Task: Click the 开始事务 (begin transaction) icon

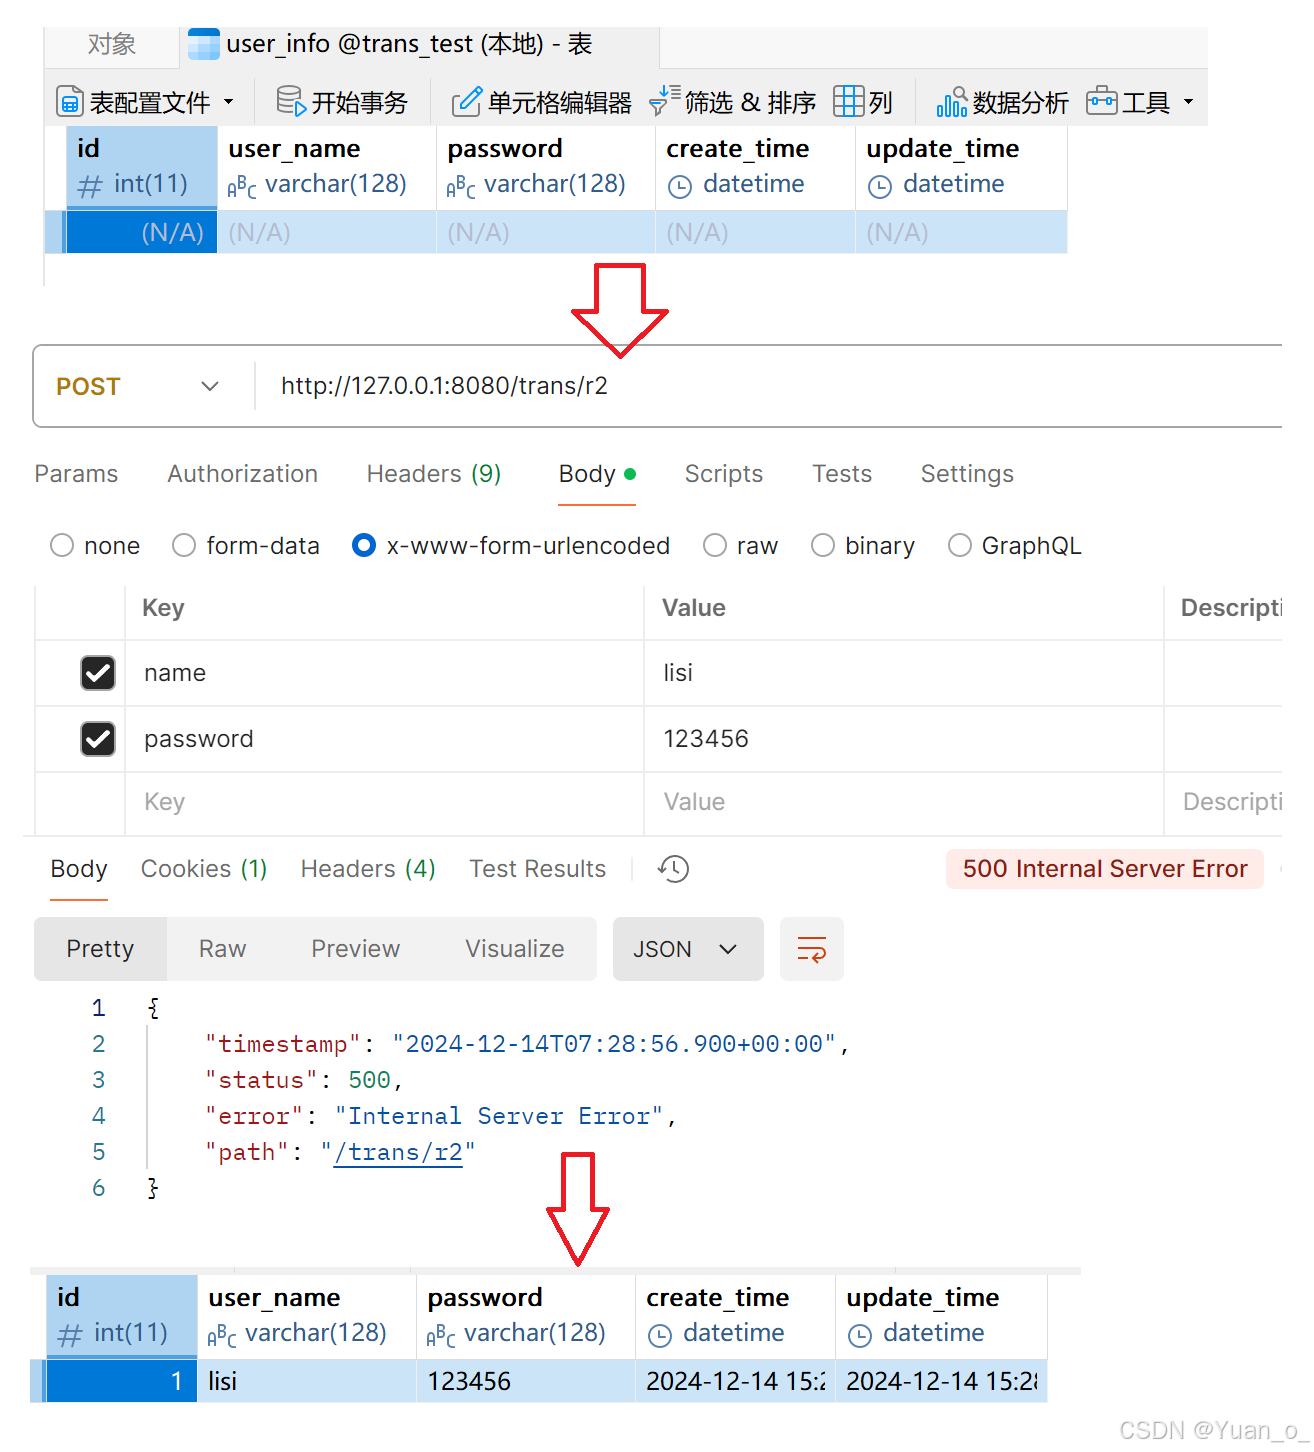Action: 290,100
